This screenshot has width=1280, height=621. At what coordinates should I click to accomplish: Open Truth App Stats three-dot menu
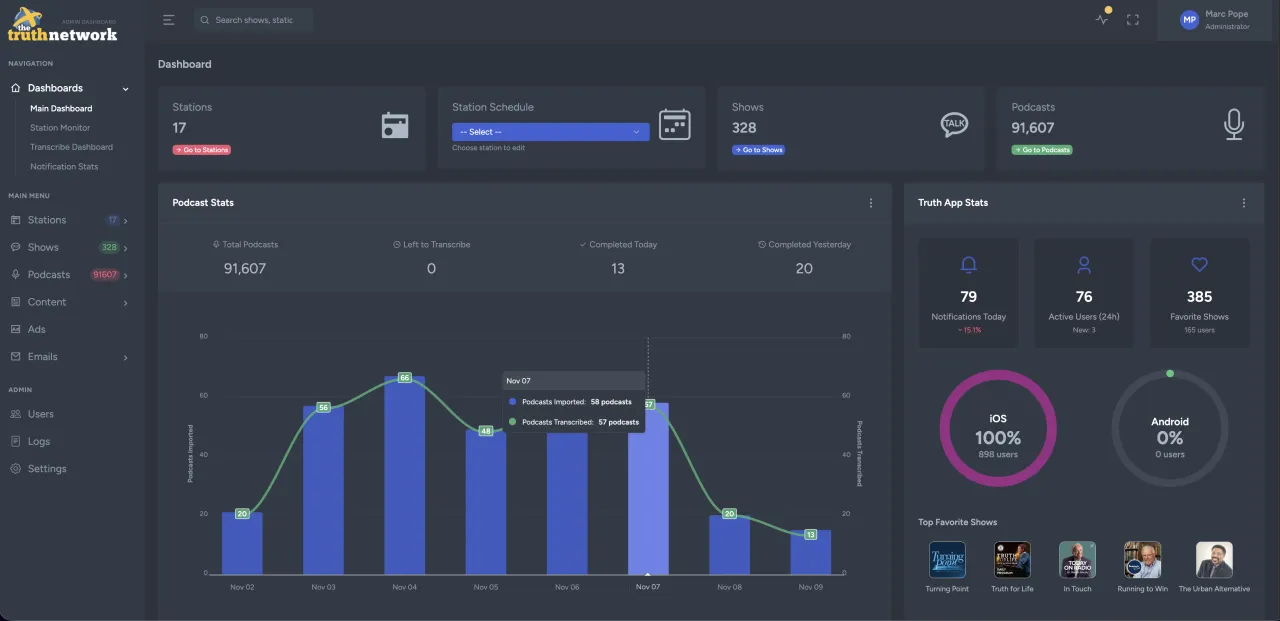point(1244,203)
